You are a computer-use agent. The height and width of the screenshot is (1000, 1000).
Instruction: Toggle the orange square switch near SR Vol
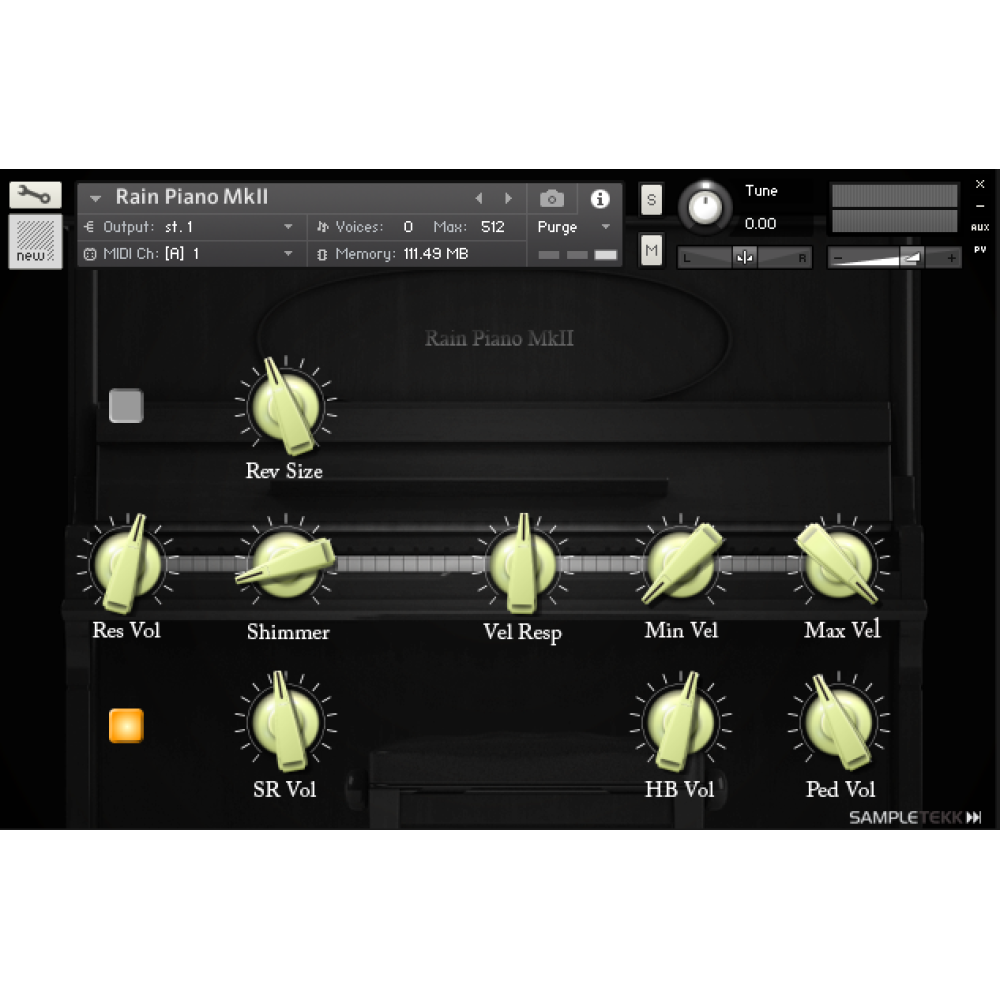tap(126, 725)
